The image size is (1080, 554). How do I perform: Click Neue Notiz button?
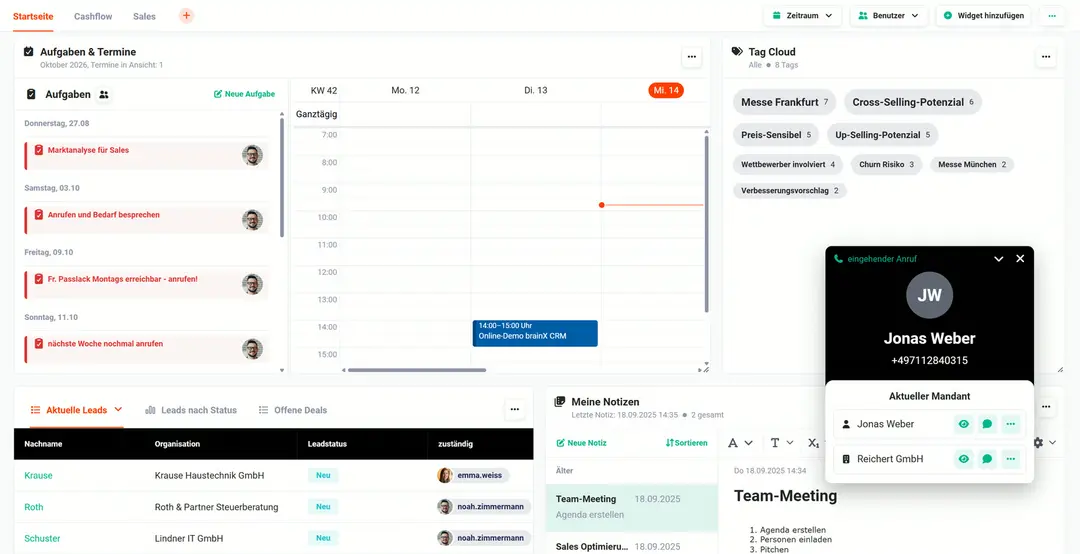click(581, 443)
